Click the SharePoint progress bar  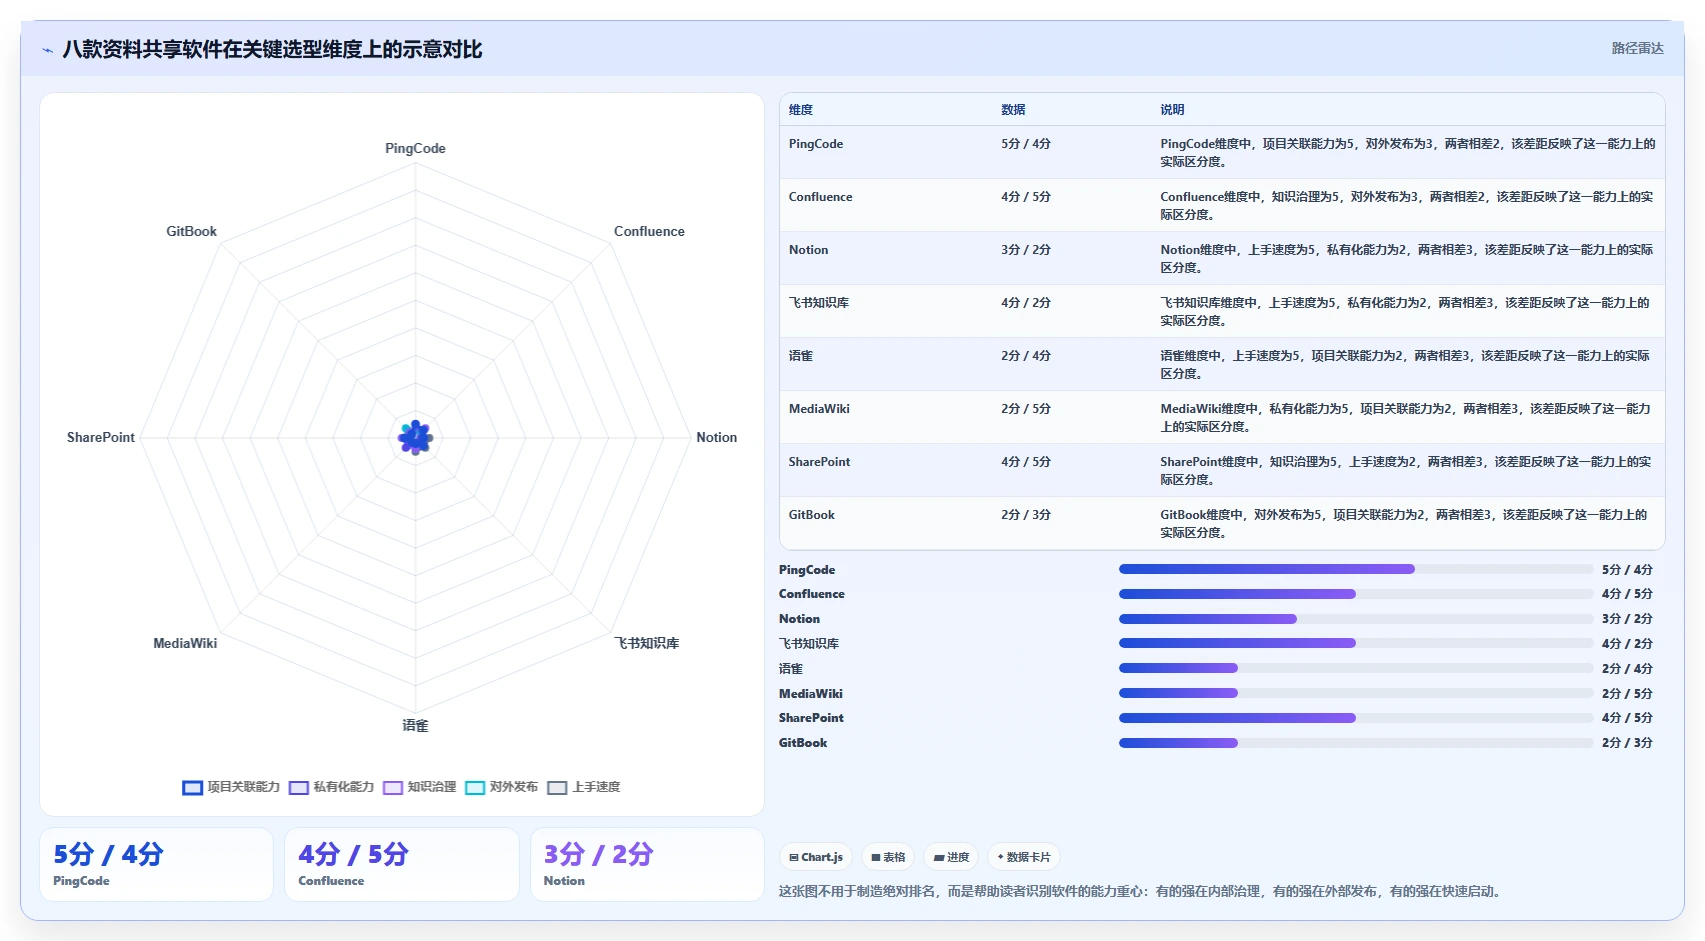click(x=1355, y=718)
